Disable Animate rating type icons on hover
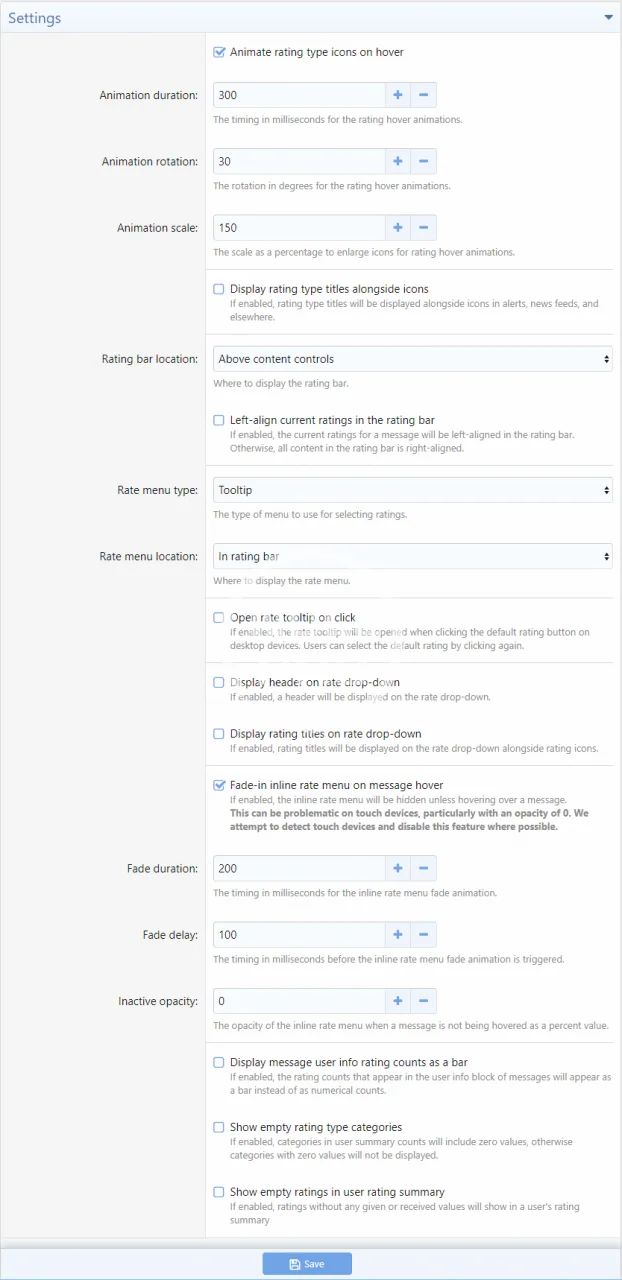Screen dimensions: 622x1280 [x=219, y=52]
